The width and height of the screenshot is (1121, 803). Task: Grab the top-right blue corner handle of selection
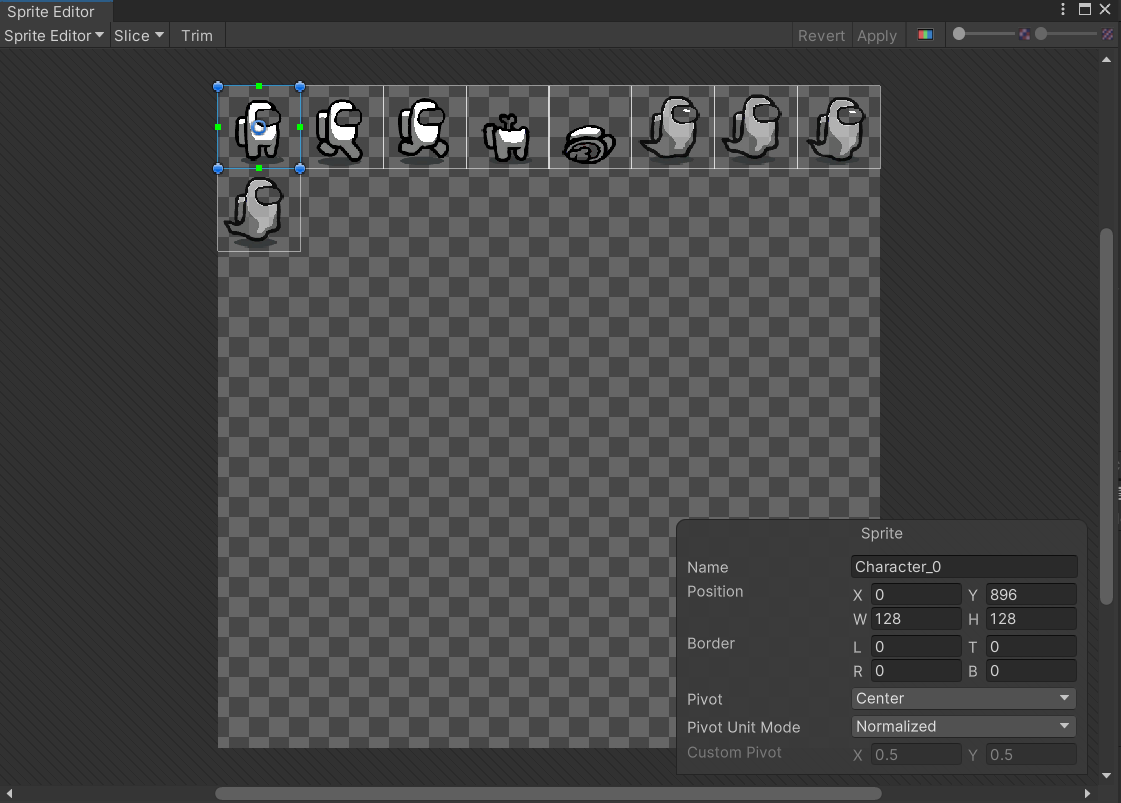tap(300, 87)
